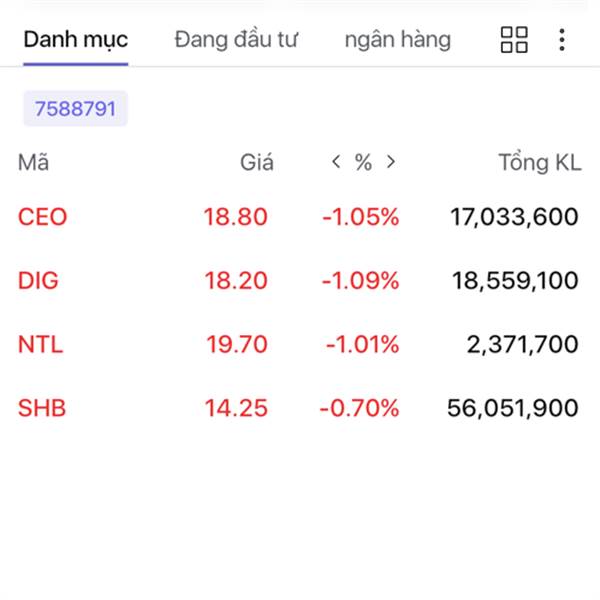Sort by the Tổng KL column header
This screenshot has width=600, height=600.
[x=540, y=162]
